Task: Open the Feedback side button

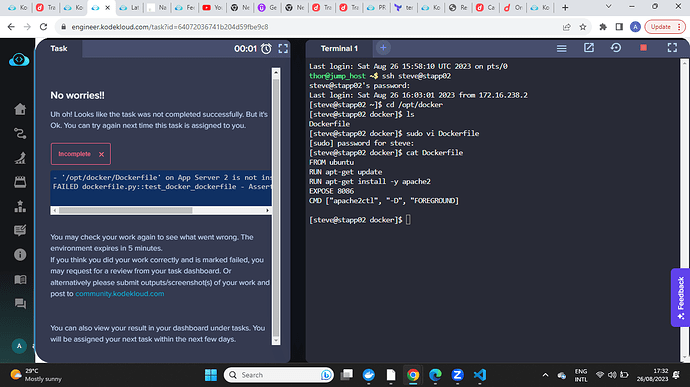Action: point(680,298)
